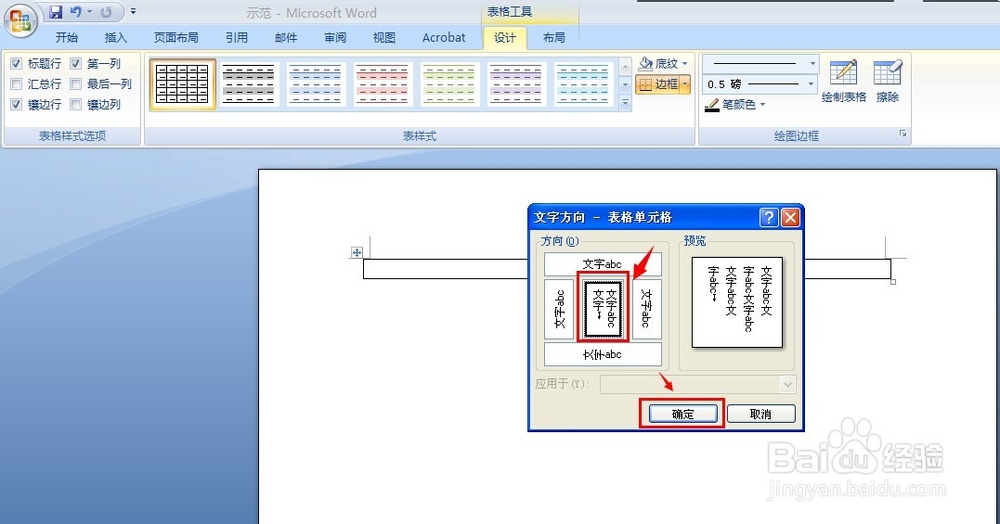Toggle the 标题行 checkbox

click(x=17, y=63)
